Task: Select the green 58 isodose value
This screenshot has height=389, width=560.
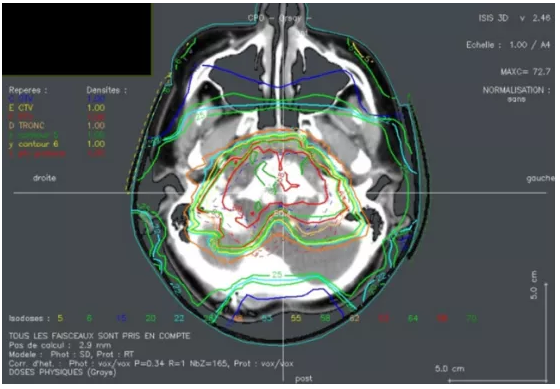Action: click(x=325, y=318)
